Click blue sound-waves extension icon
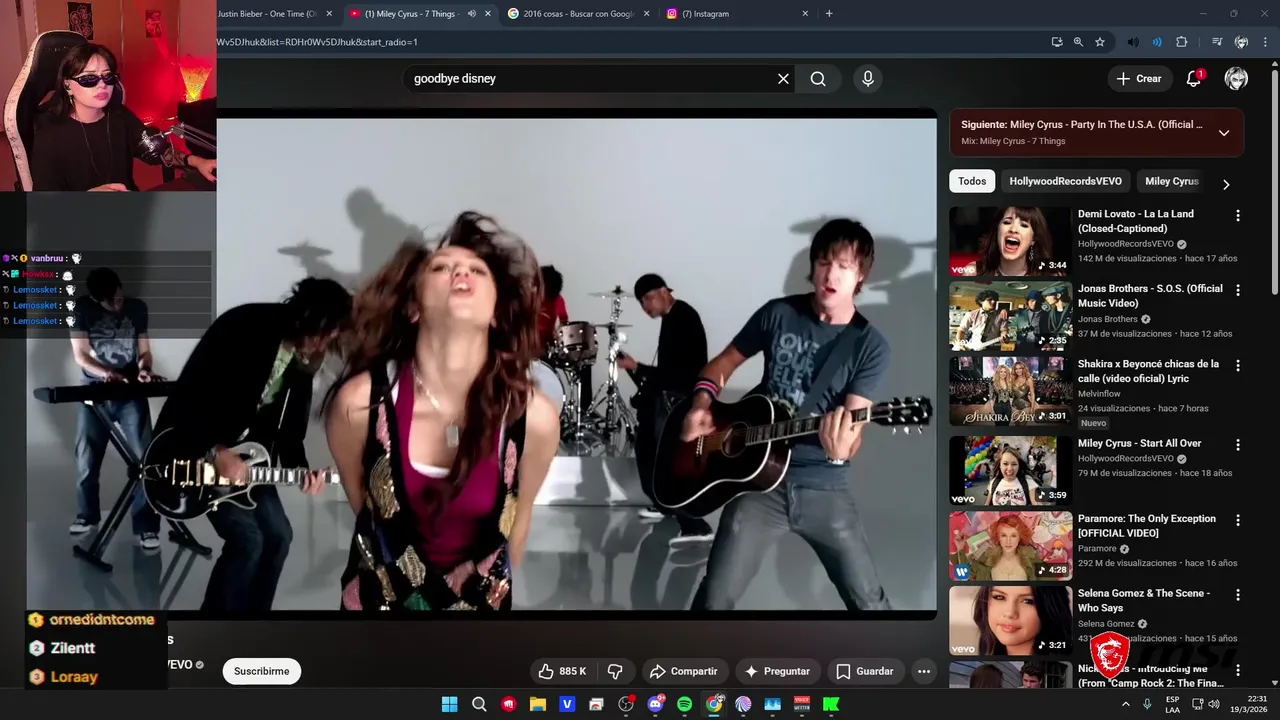This screenshot has height=720, width=1280. [x=1157, y=42]
